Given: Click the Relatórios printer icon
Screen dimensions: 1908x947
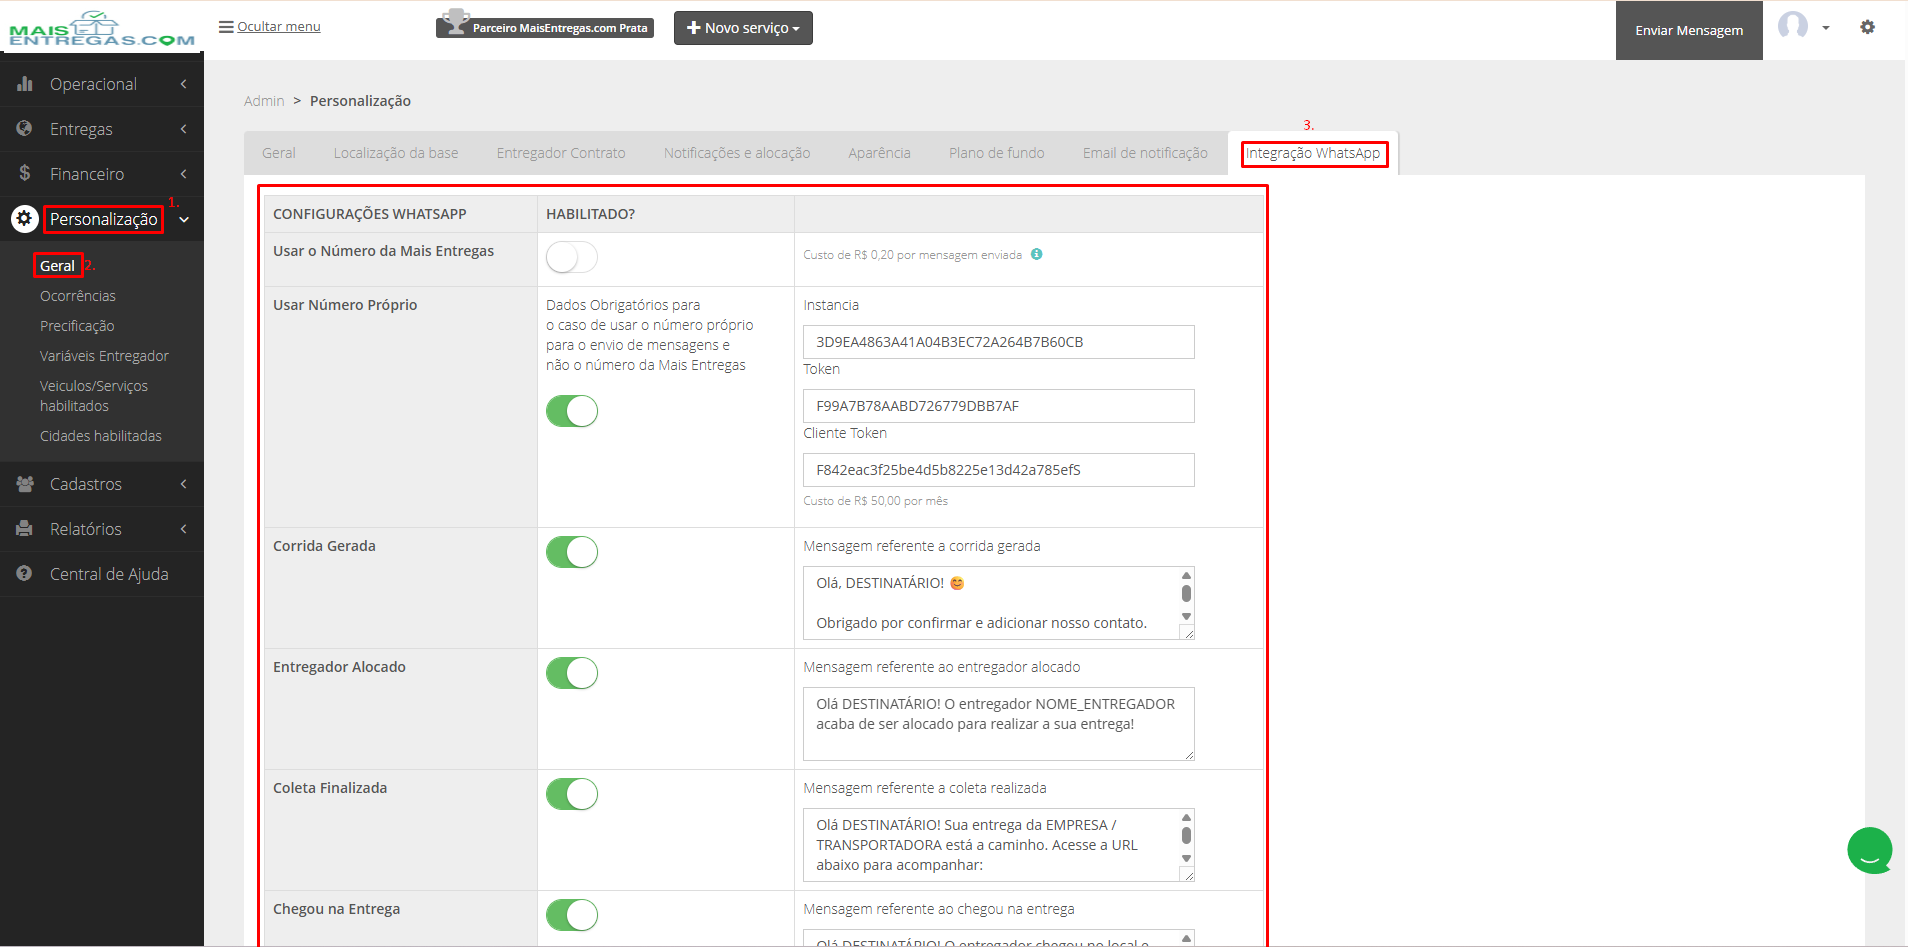Looking at the screenshot, I should coord(25,529).
